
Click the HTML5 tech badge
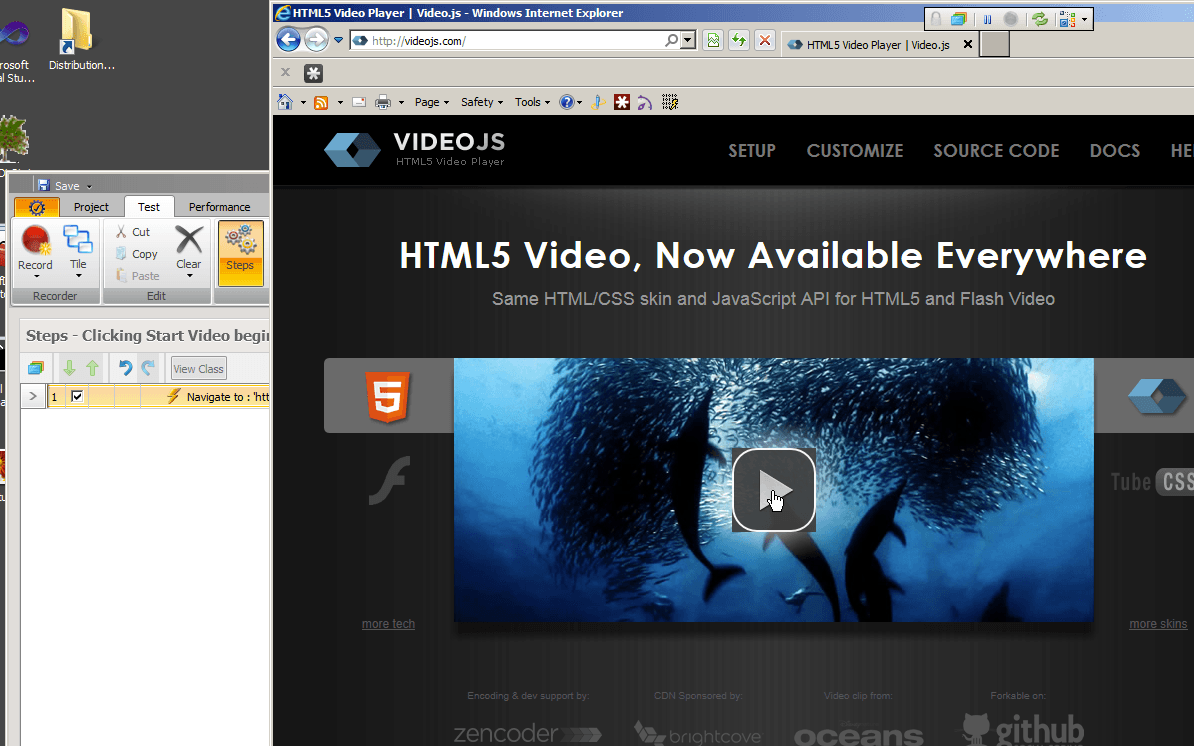click(x=388, y=396)
